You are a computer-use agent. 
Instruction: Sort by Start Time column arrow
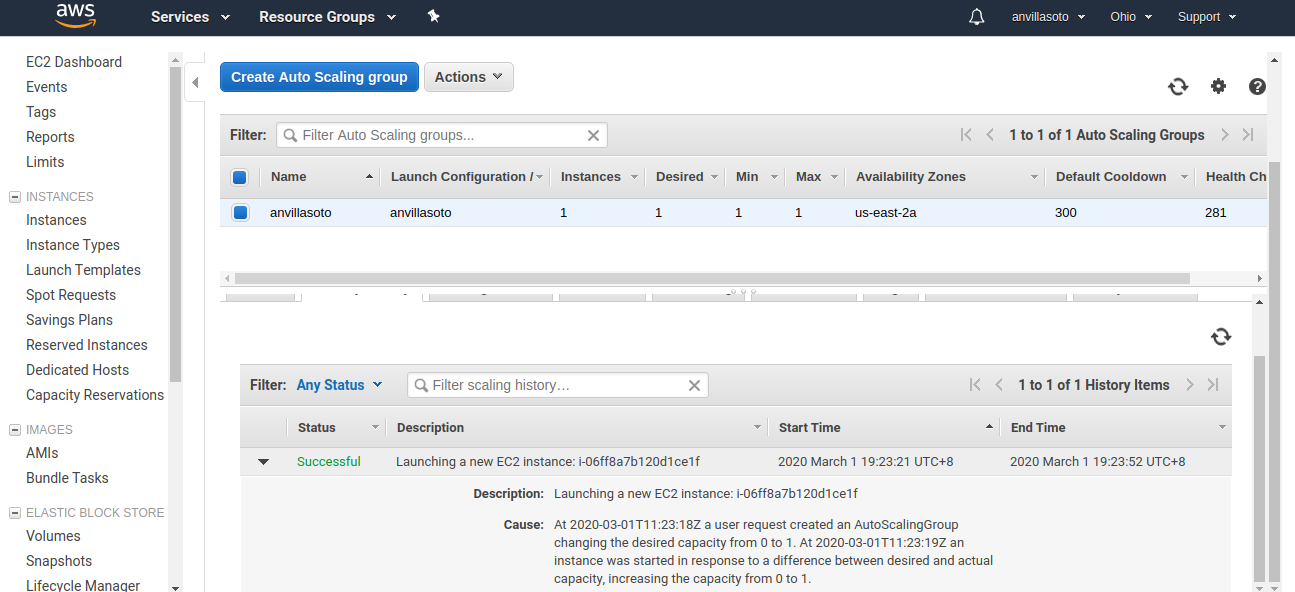pos(989,427)
